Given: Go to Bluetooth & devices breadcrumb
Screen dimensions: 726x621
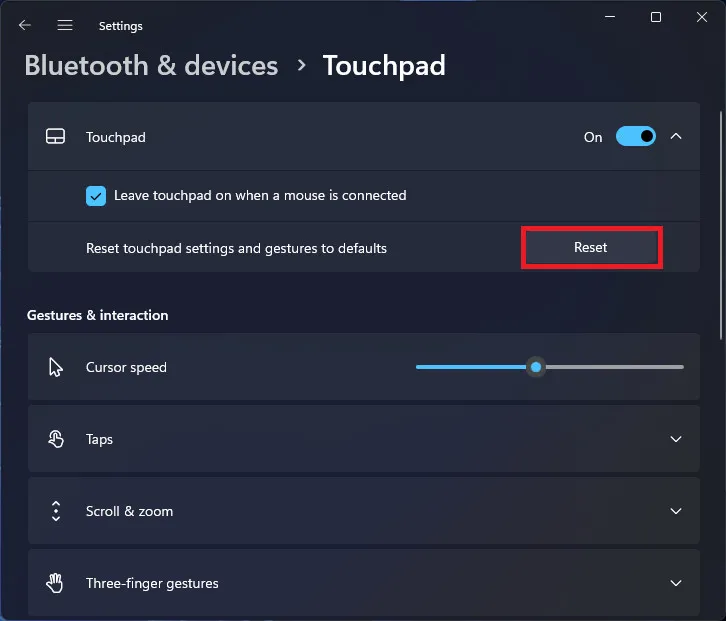Looking at the screenshot, I should (151, 65).
